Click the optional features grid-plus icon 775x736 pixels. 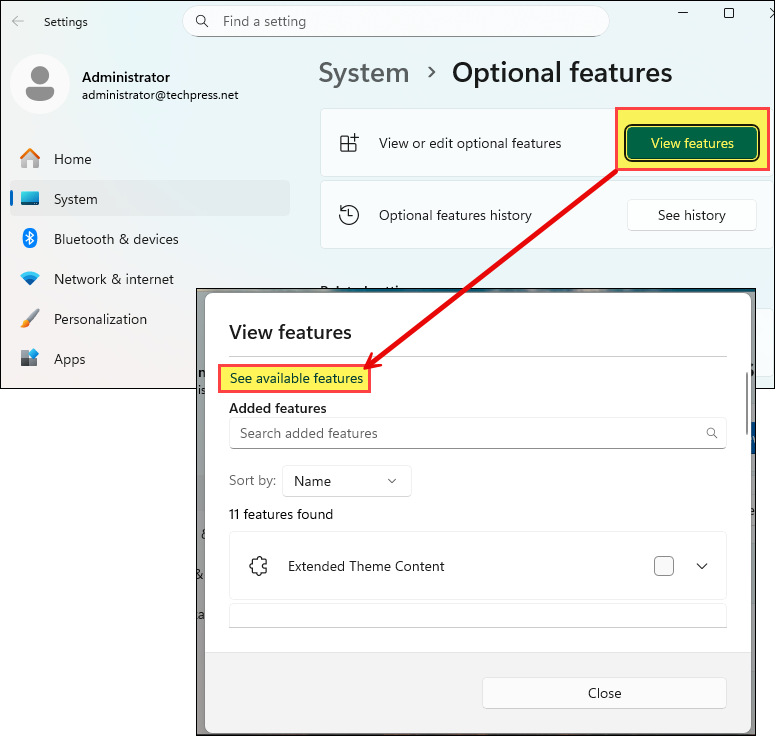(349, 143)
